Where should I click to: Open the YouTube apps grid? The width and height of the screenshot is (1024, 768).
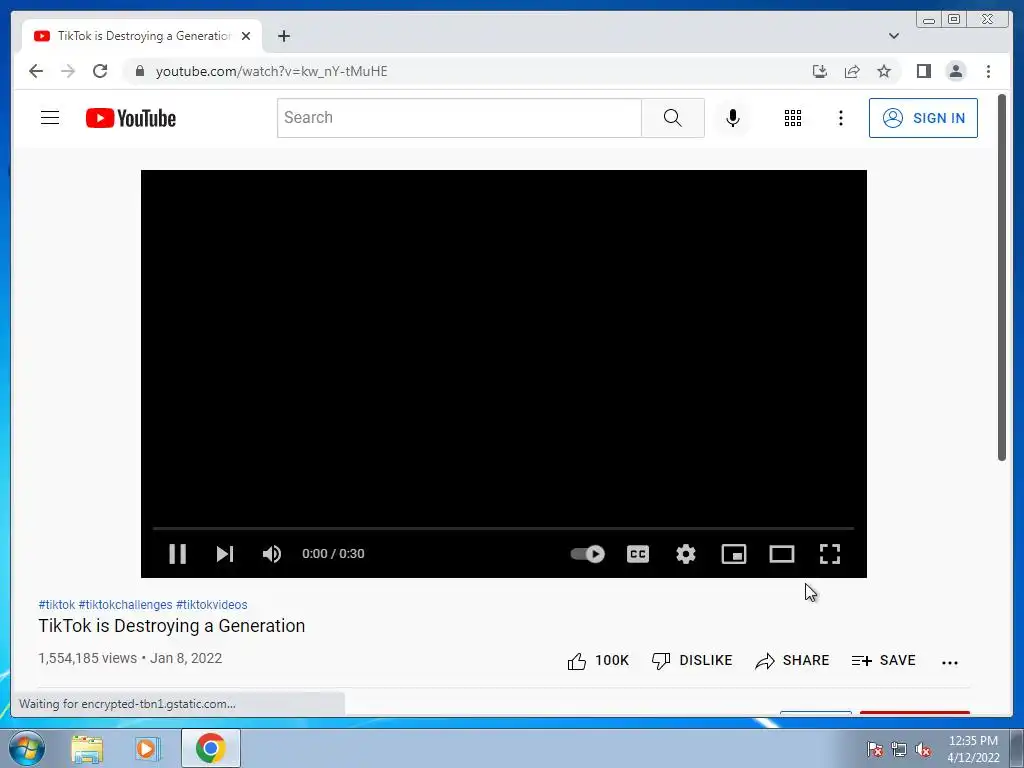[793, 118]
